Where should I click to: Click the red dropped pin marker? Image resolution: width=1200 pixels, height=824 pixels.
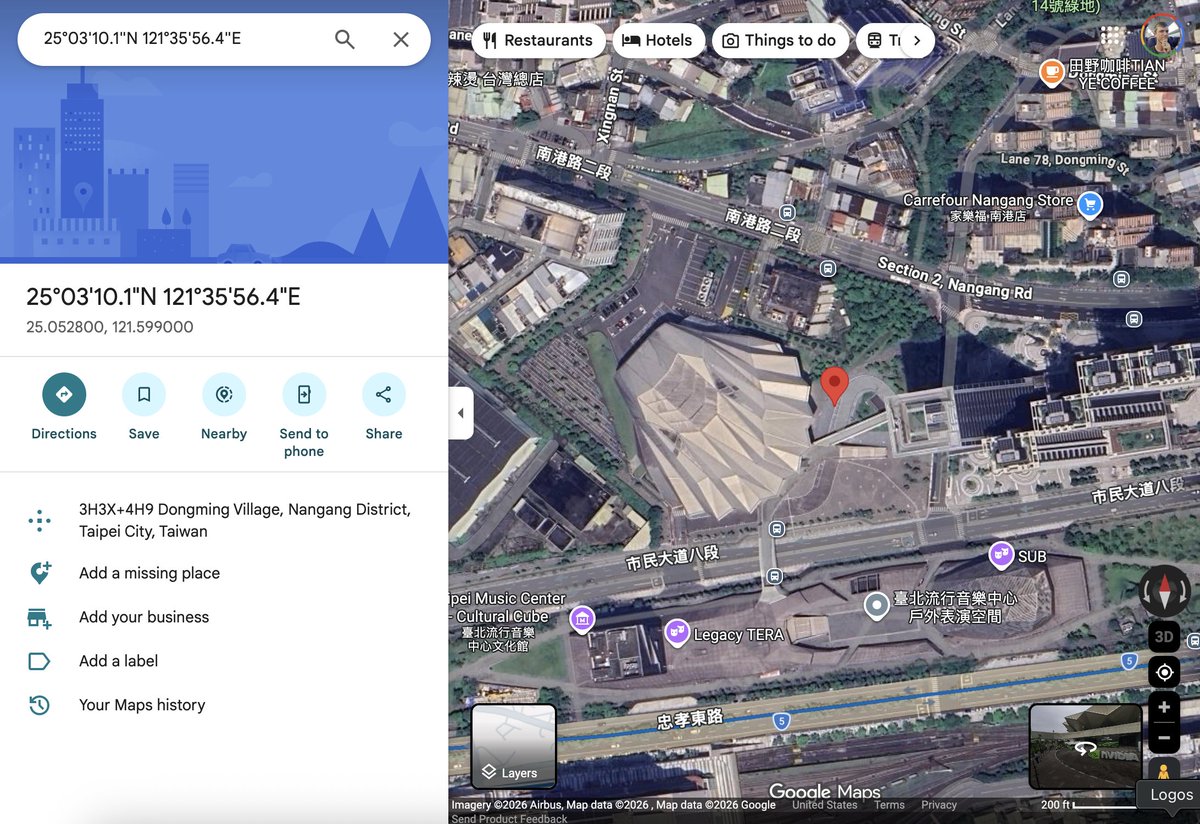835,385
